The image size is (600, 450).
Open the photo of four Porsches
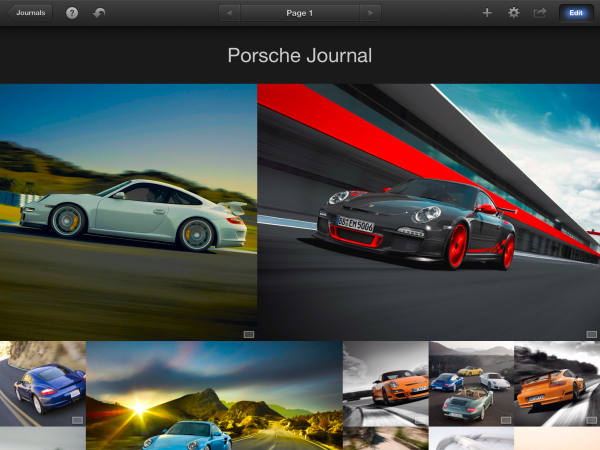click(x=471, y=384)
